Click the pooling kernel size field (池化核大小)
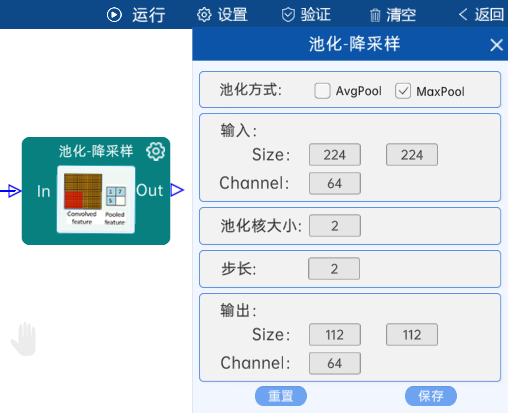Image resolution: width=508 pixels, height=413 pixels. coord(335,226)
